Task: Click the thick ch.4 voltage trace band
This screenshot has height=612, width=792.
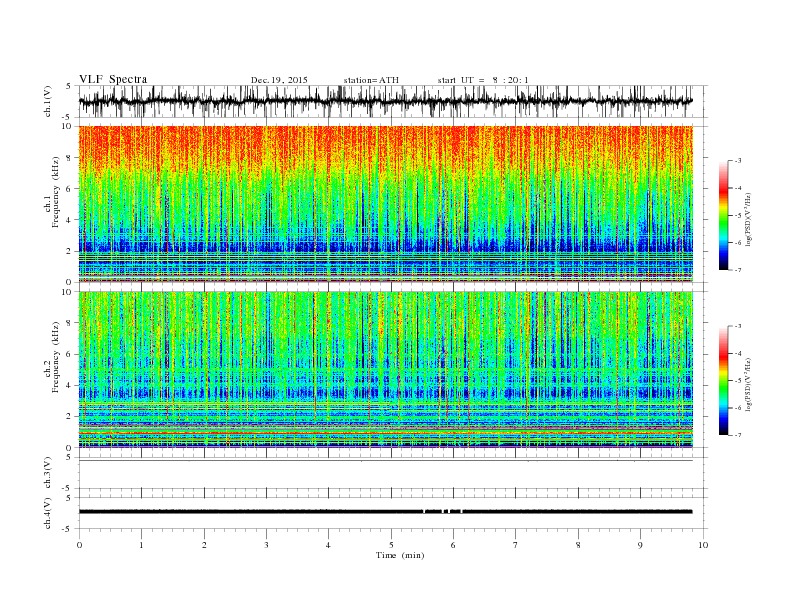Action: tap(385, 512)
